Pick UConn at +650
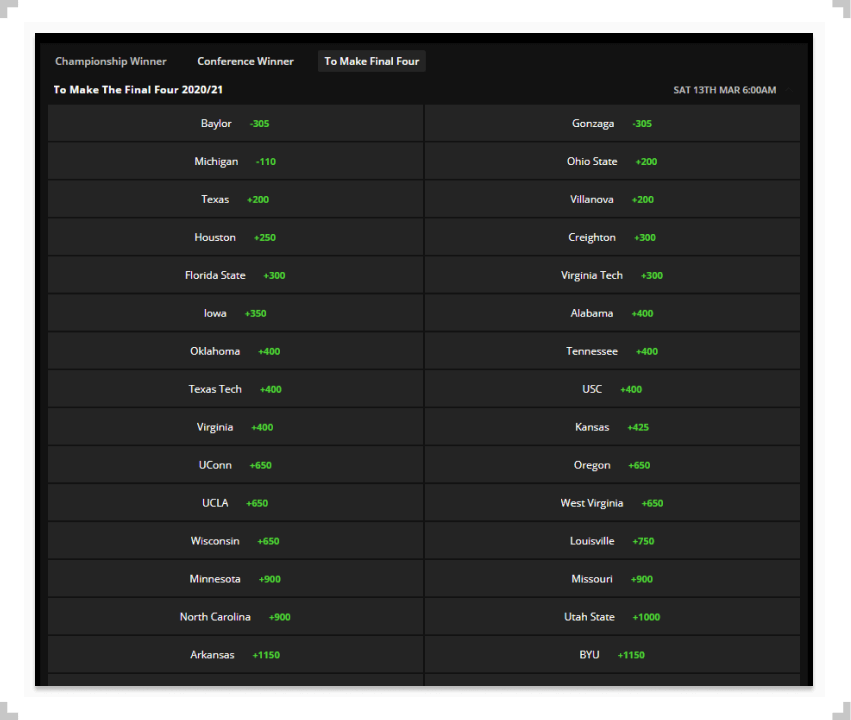The height and width of the screenshot is (720, 851). [235, 466]
